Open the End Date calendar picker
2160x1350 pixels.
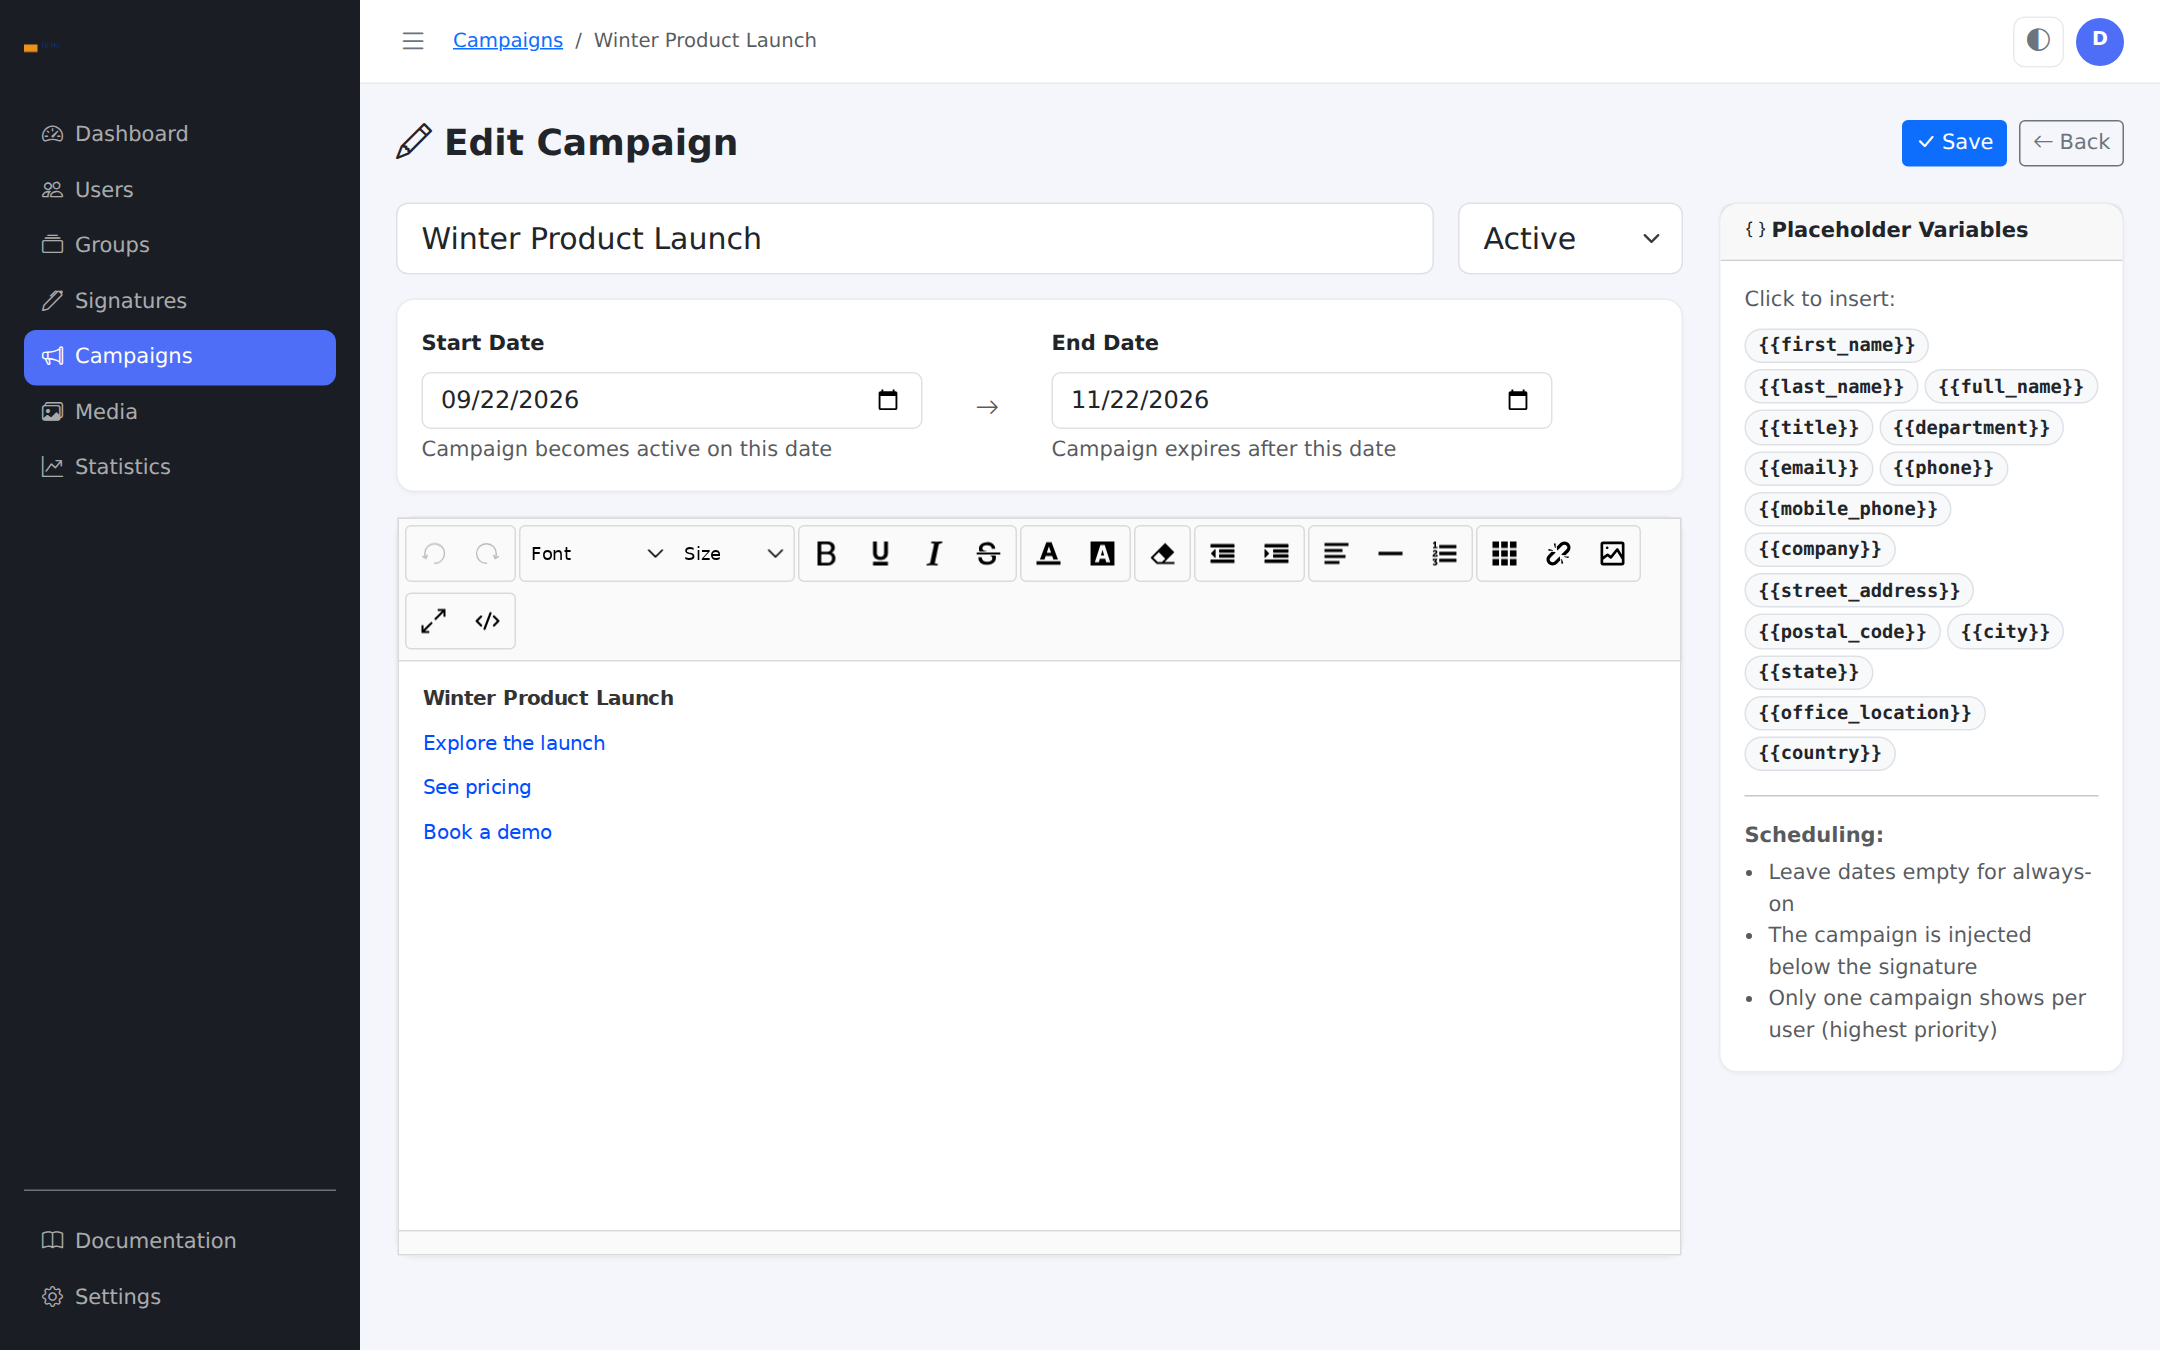click(x=1518, y=400)
